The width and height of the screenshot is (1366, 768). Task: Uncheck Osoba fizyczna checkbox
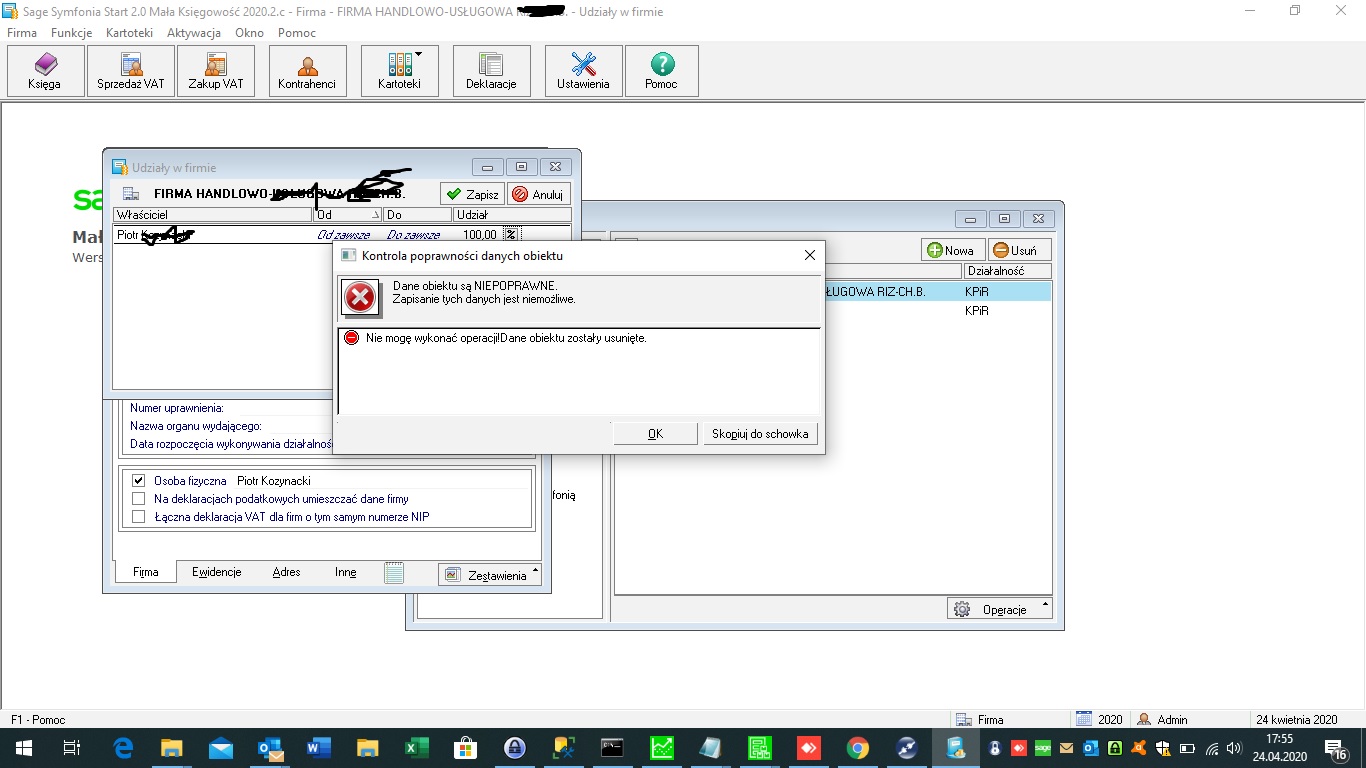tap(139, 481)
